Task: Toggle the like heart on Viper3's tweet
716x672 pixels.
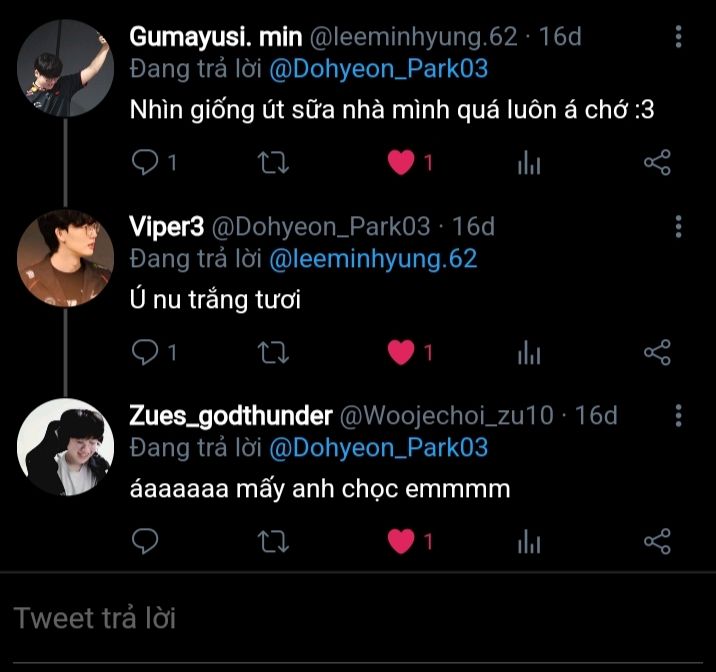Action: tap(401, 352)
